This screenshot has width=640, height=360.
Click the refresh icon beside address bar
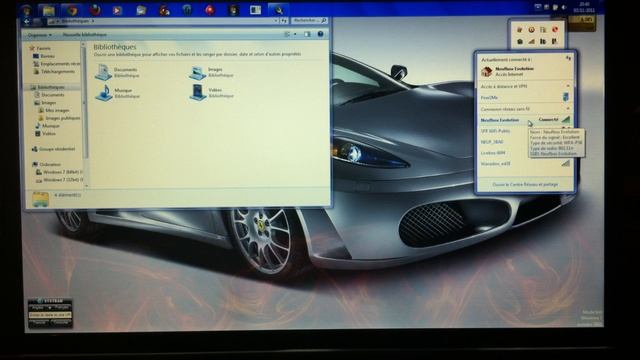pyautogui.click(x=284, y=20)
